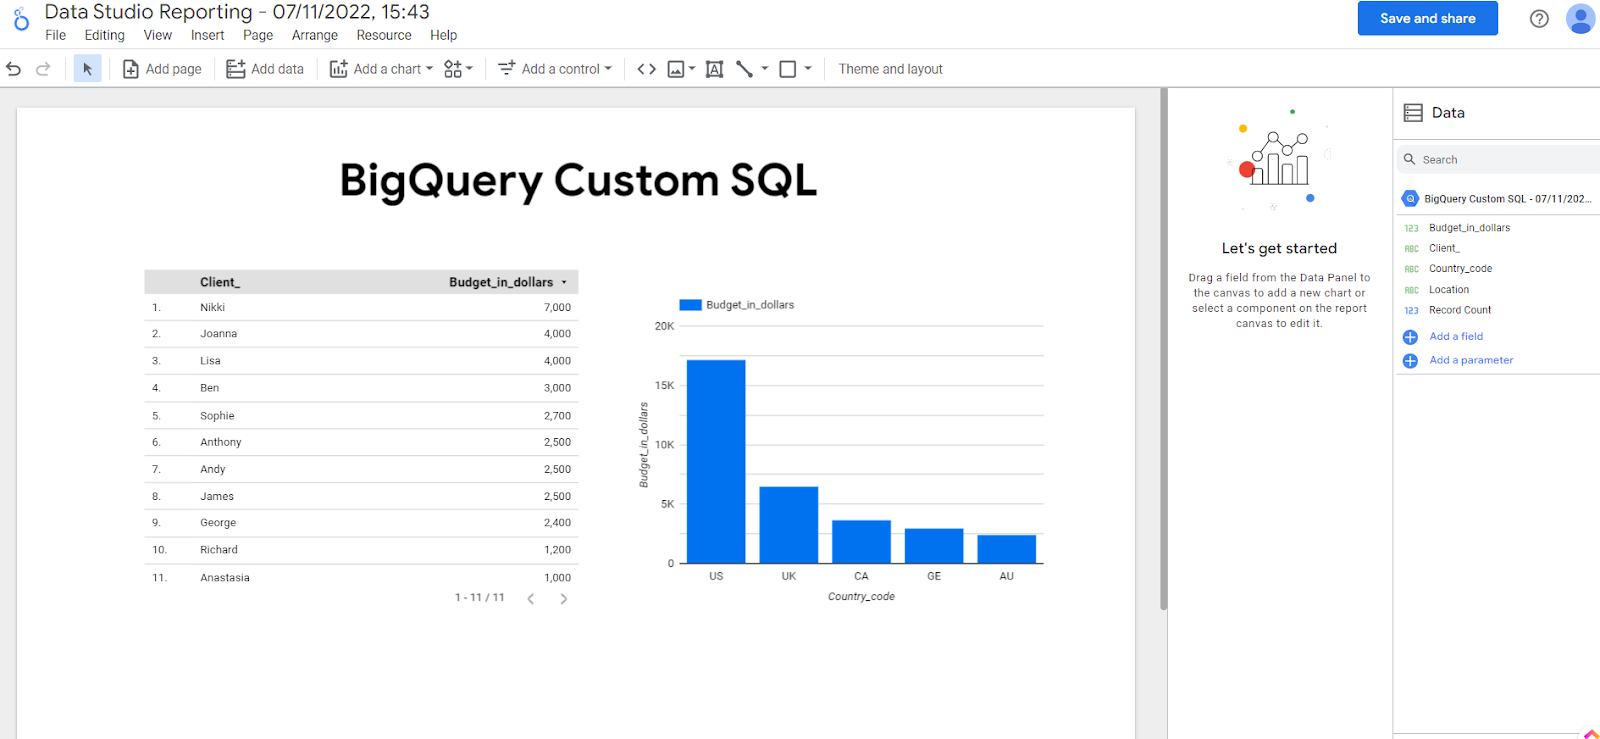Image resolution: width=1600 pixels, height=739 pixels.
Task: Sort table by Budget_in_dollars column header
Action: pos(501,282)
